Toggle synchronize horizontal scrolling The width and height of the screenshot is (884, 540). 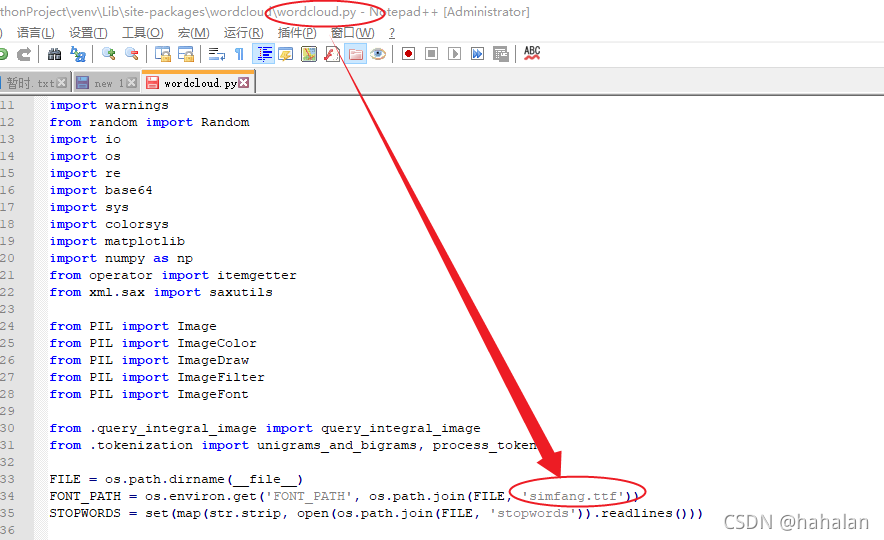[185, 54]
